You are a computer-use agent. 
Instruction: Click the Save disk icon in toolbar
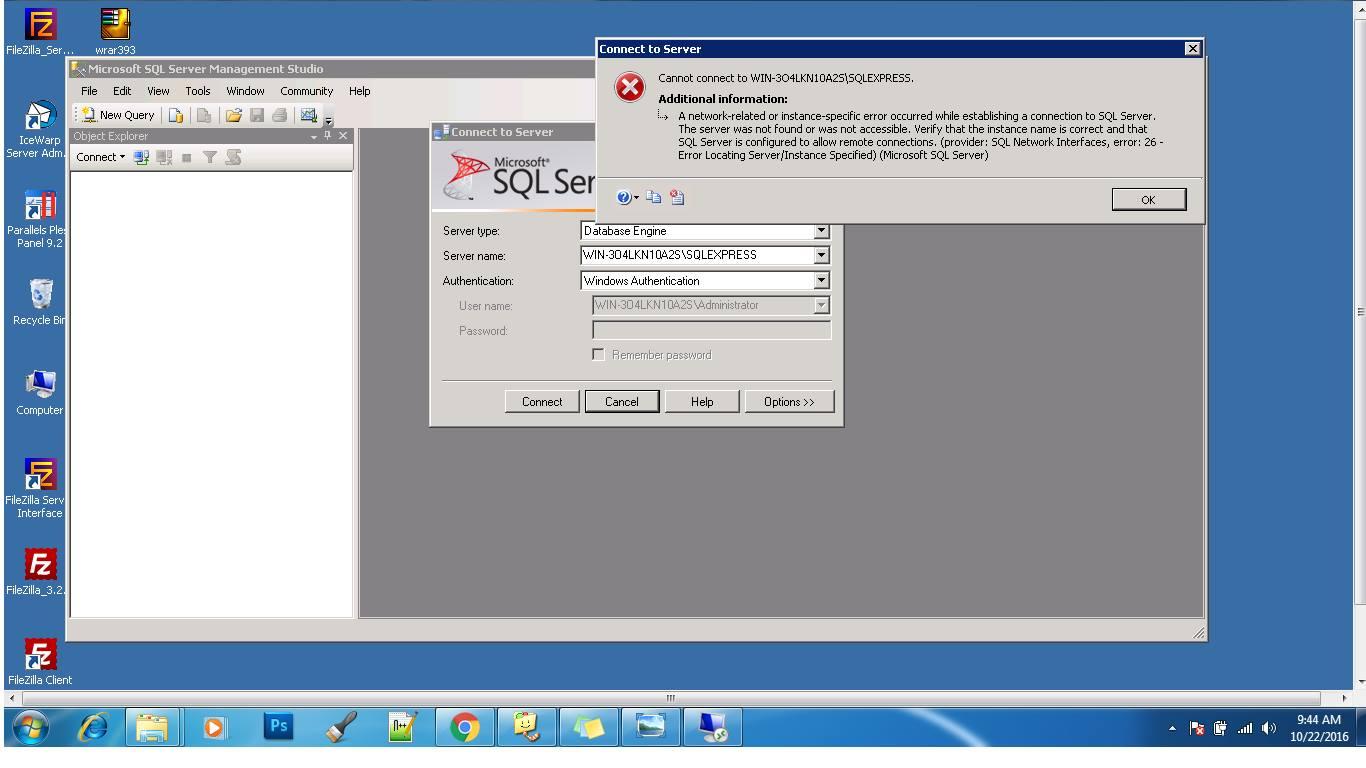coord(257,115)
